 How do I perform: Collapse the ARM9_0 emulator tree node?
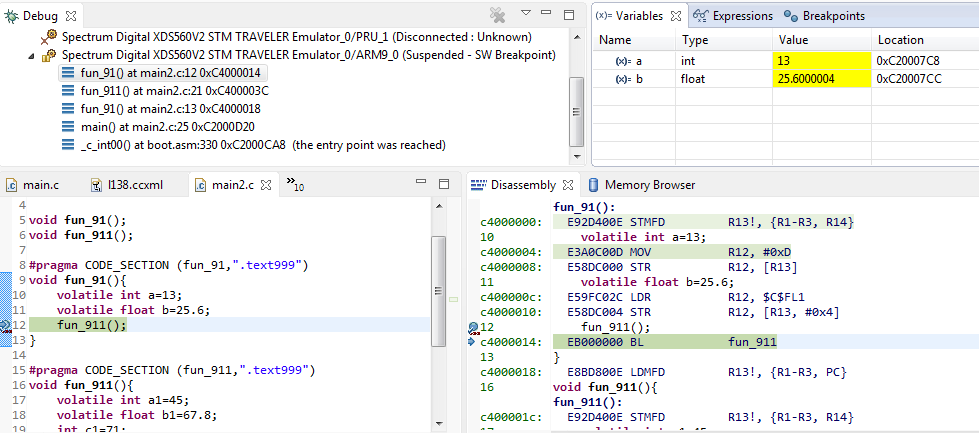pos(32,55)
